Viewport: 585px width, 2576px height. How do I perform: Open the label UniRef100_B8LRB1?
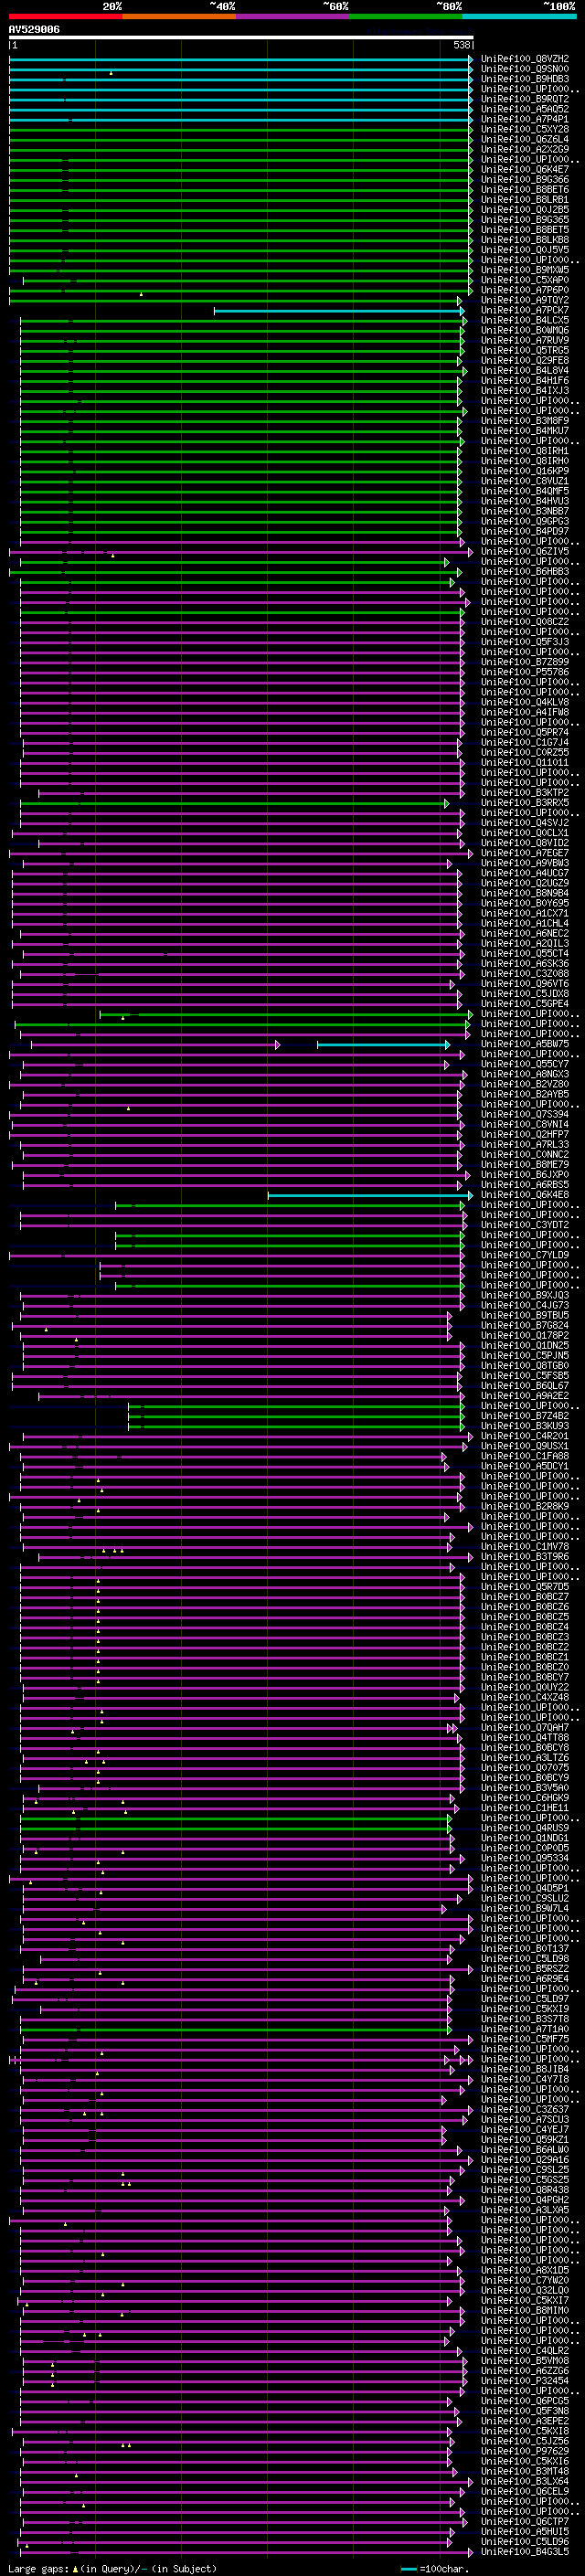coord(525,199)
